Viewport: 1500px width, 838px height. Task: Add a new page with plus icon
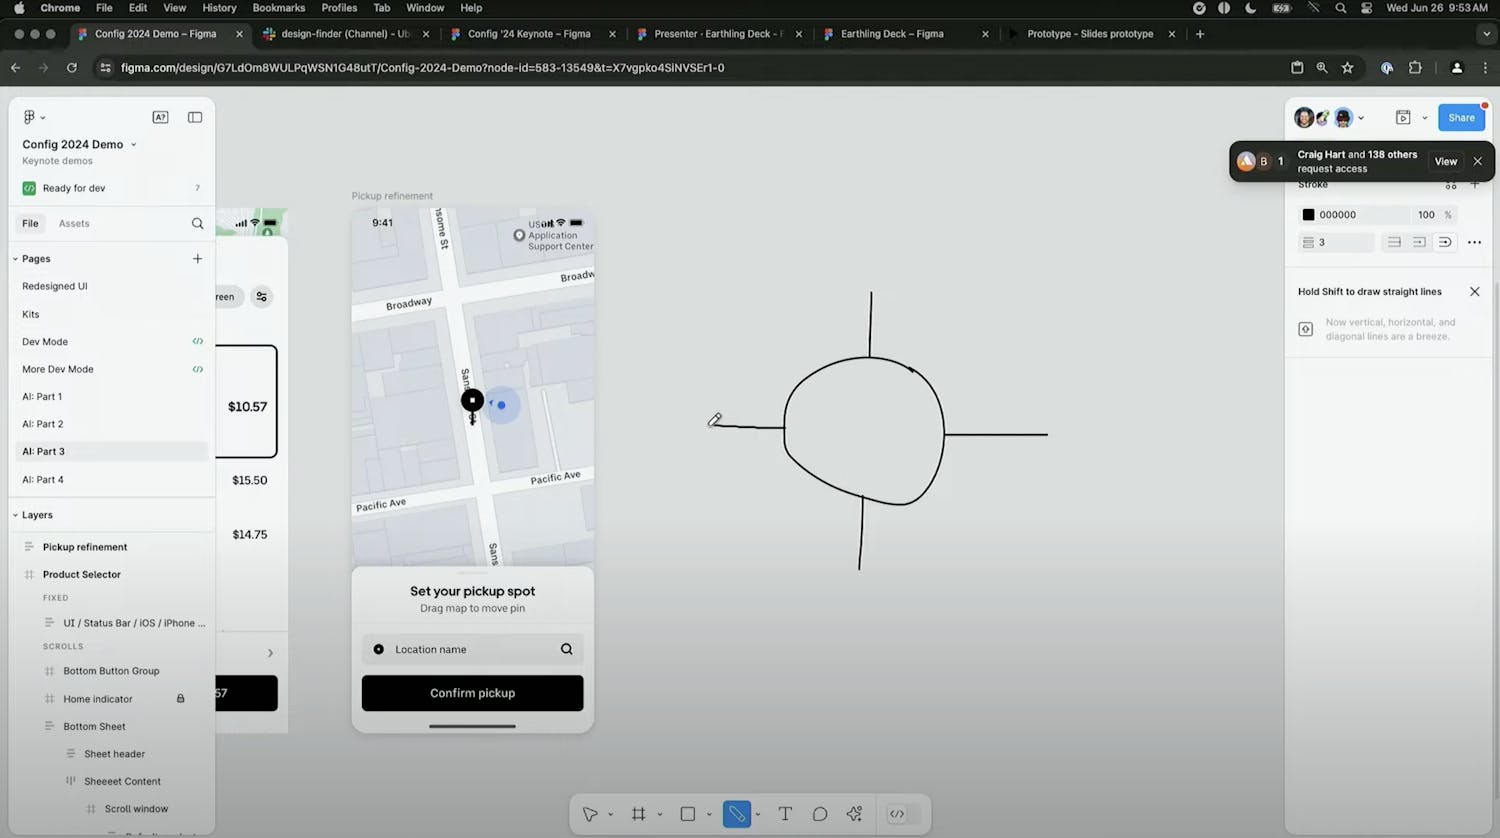(197, 259)
